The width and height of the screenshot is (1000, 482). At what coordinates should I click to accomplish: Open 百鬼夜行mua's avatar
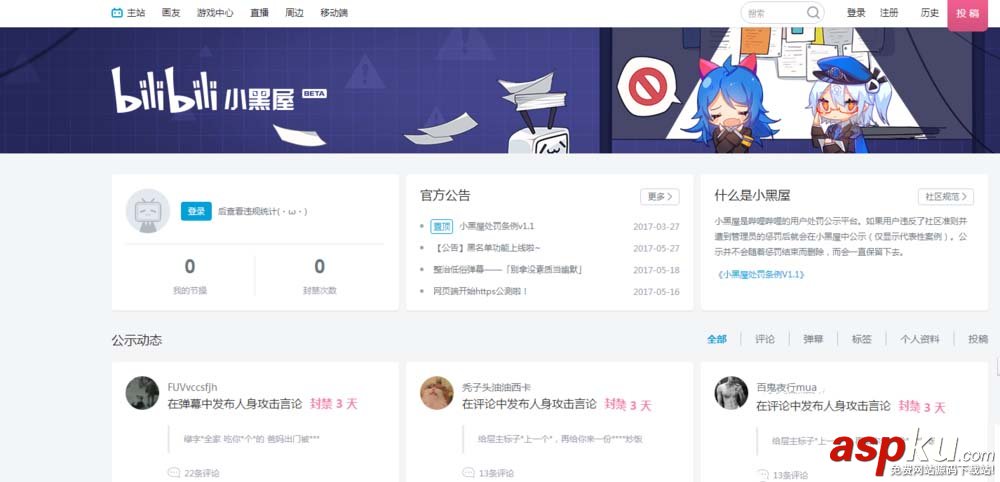pyautogui.click(x=731, y=393)
